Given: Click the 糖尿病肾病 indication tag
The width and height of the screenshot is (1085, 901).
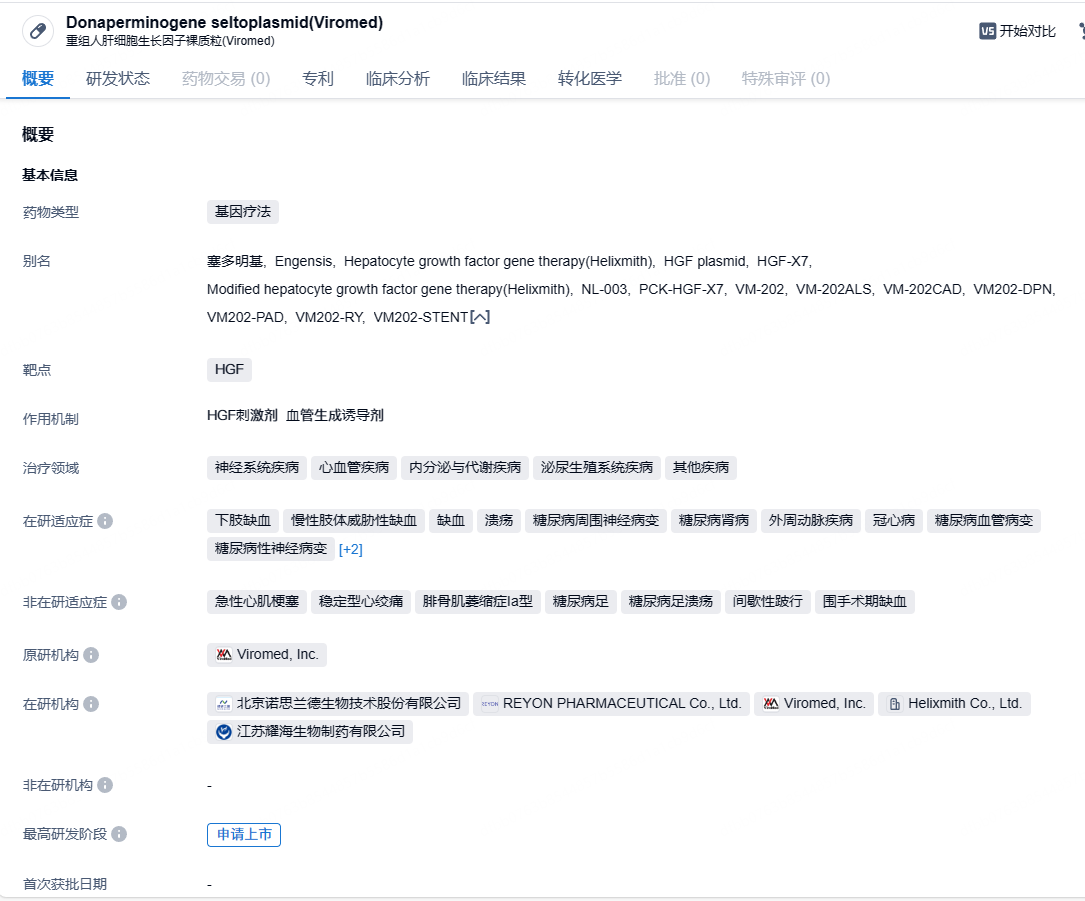Looking at the screenshot, I should tap(714, 520).
